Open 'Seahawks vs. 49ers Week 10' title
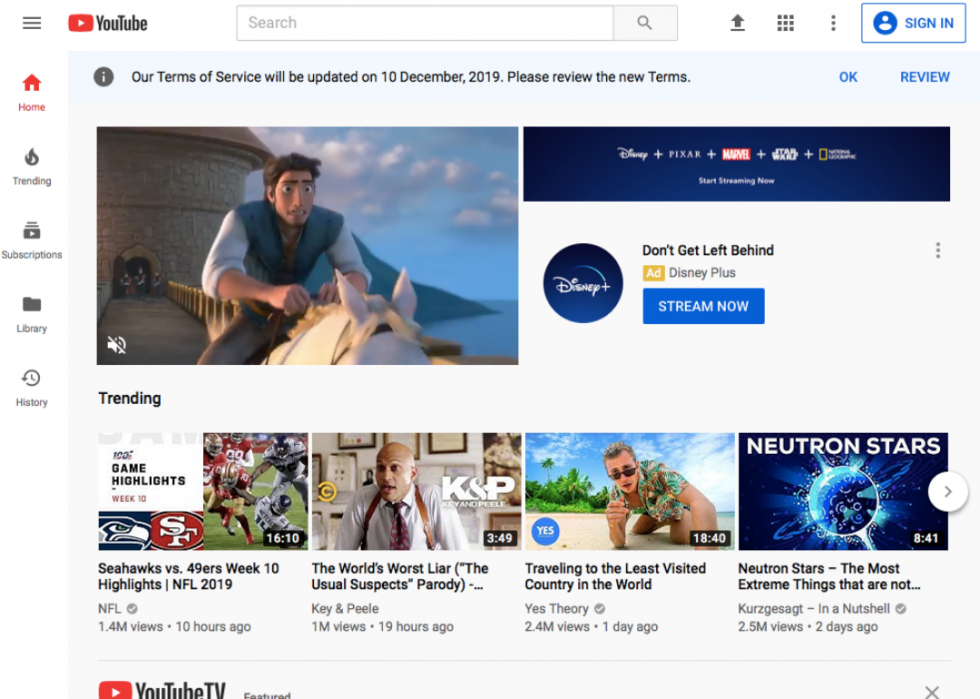The image size is (980, 699). 189,576
